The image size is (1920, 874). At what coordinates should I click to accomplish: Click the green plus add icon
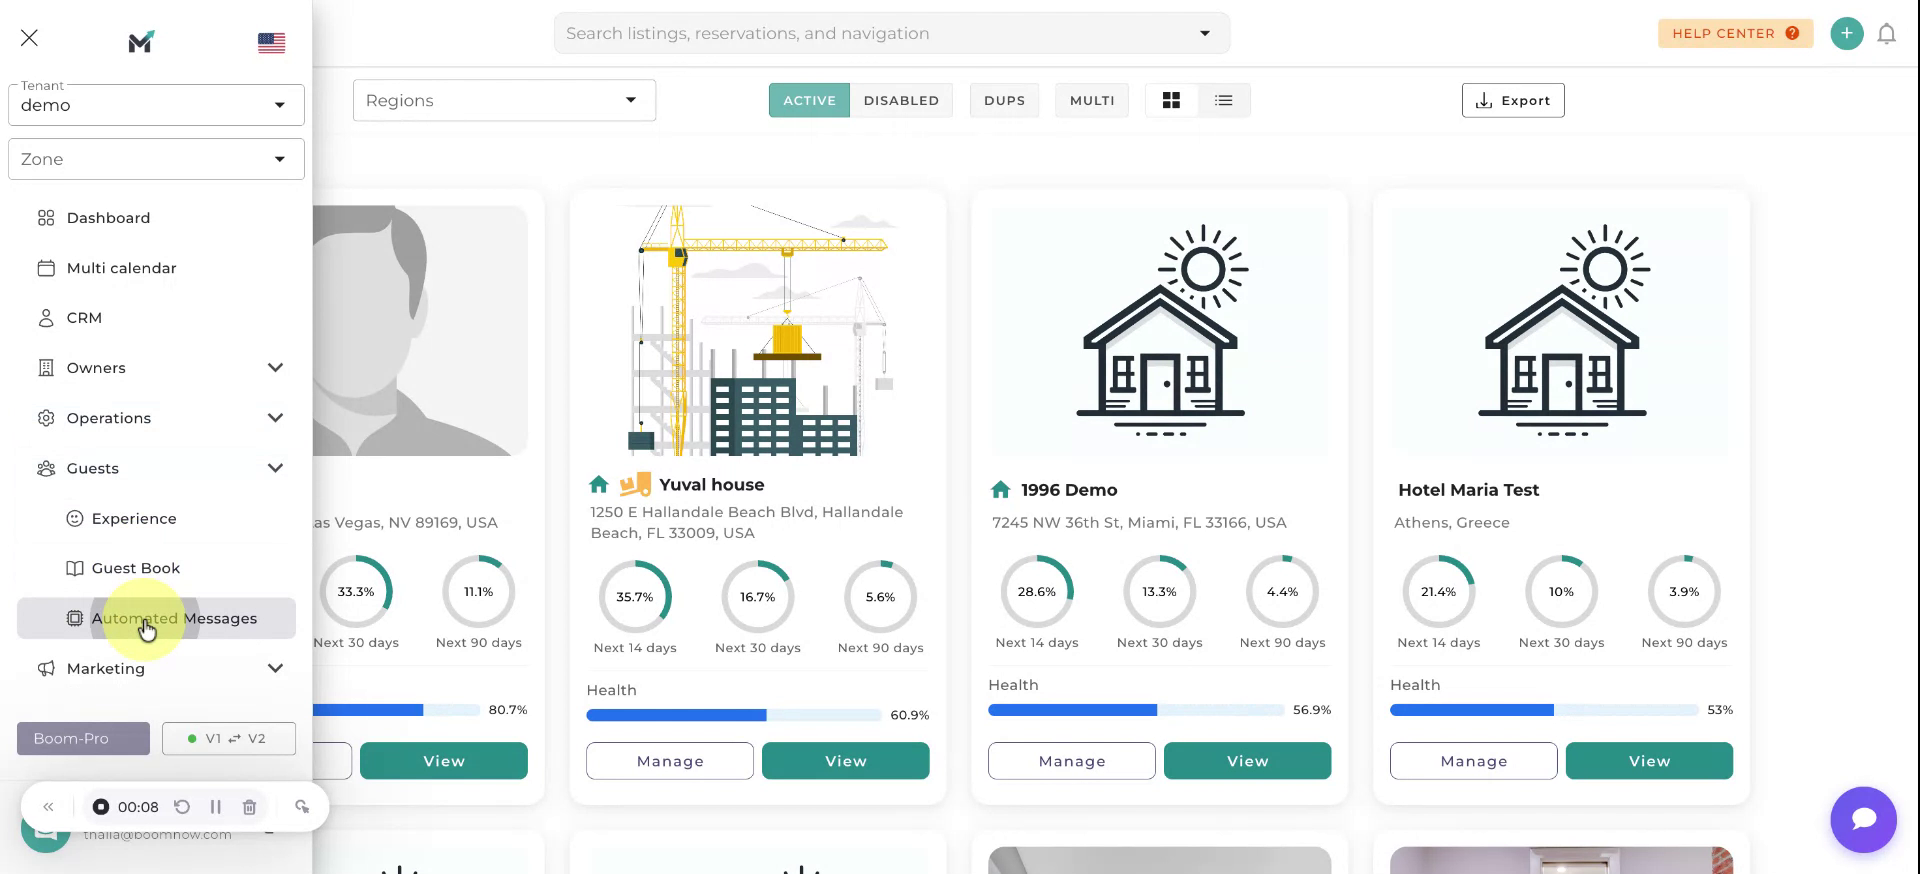click(x=1846, y=33)
